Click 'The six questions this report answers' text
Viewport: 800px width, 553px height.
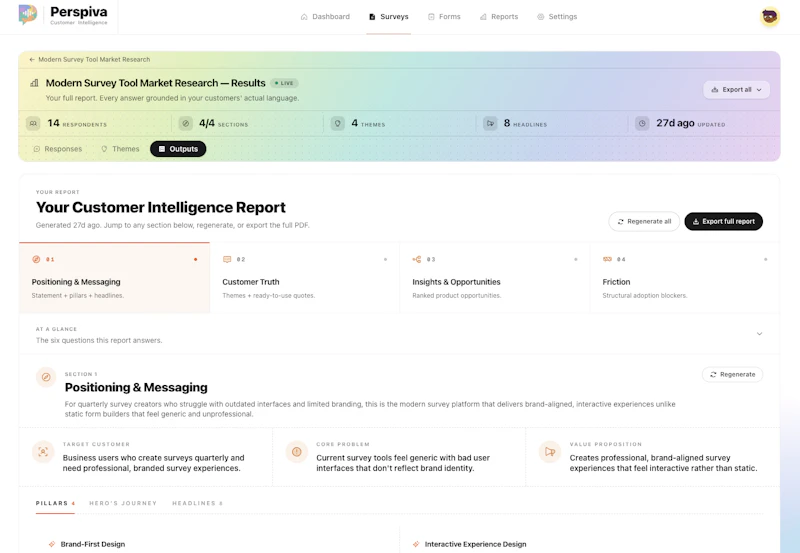[99, 340]
